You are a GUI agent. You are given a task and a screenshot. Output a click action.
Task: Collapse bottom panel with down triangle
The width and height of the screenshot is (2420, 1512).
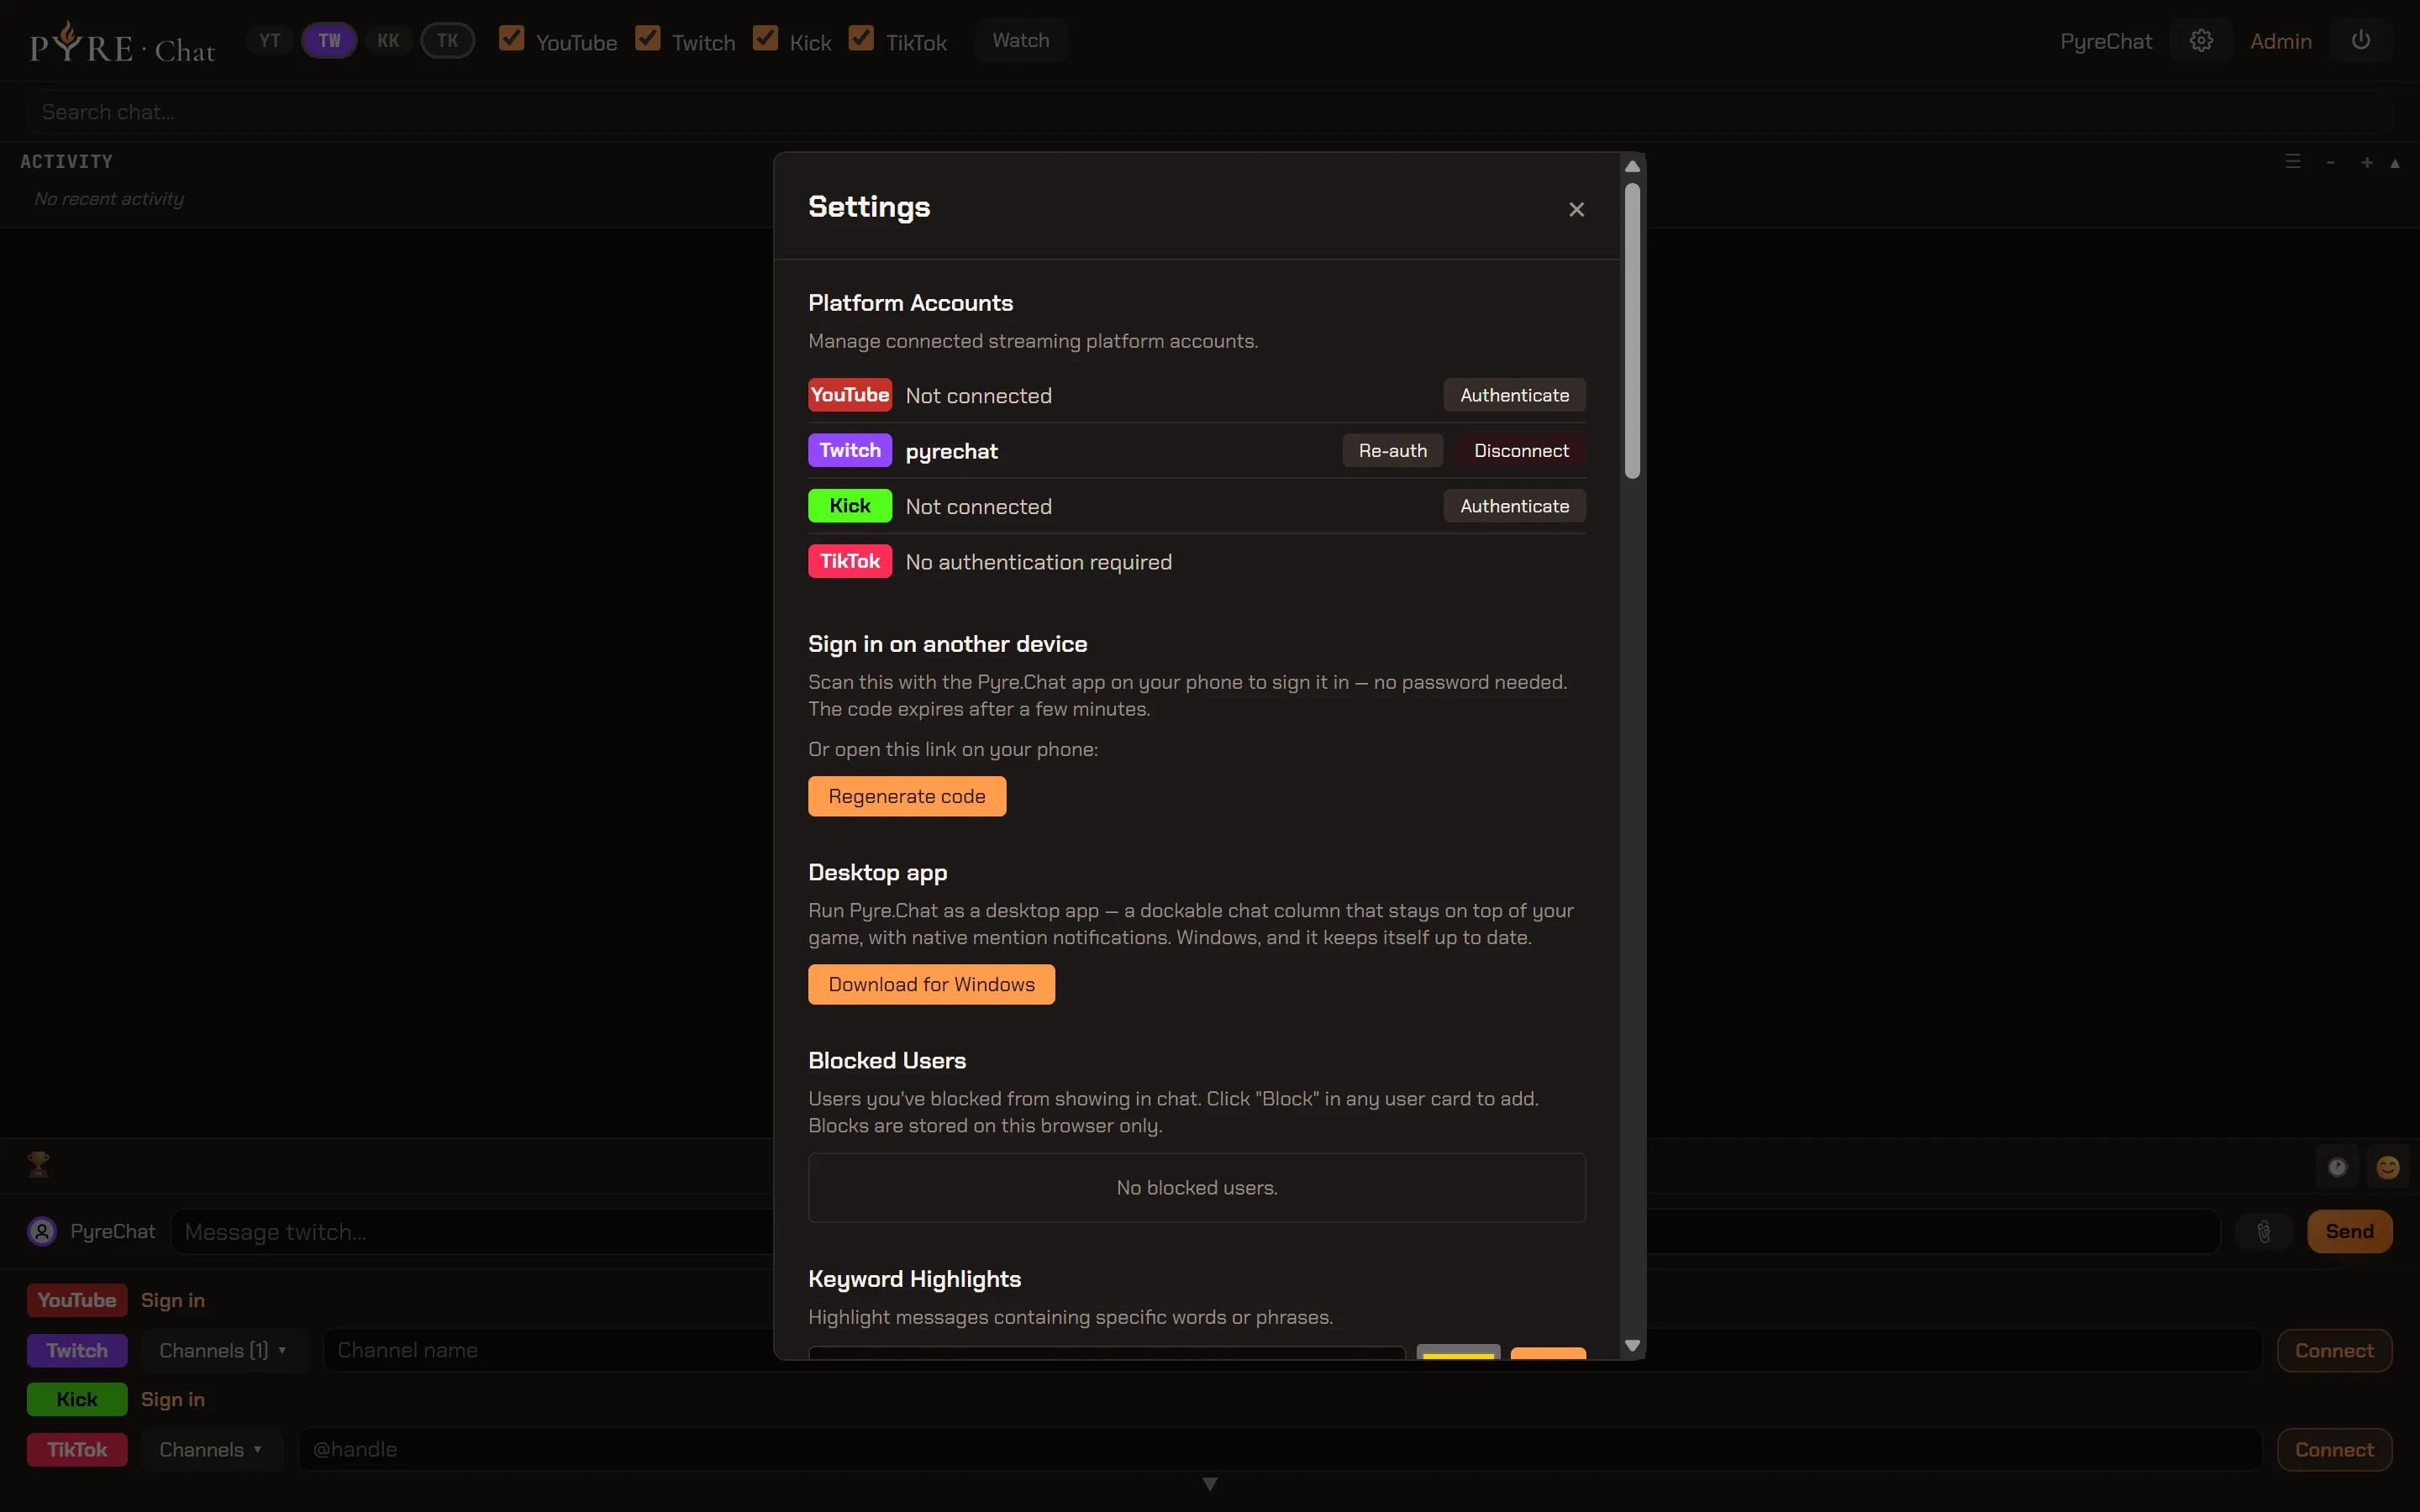point(1210,1484)
